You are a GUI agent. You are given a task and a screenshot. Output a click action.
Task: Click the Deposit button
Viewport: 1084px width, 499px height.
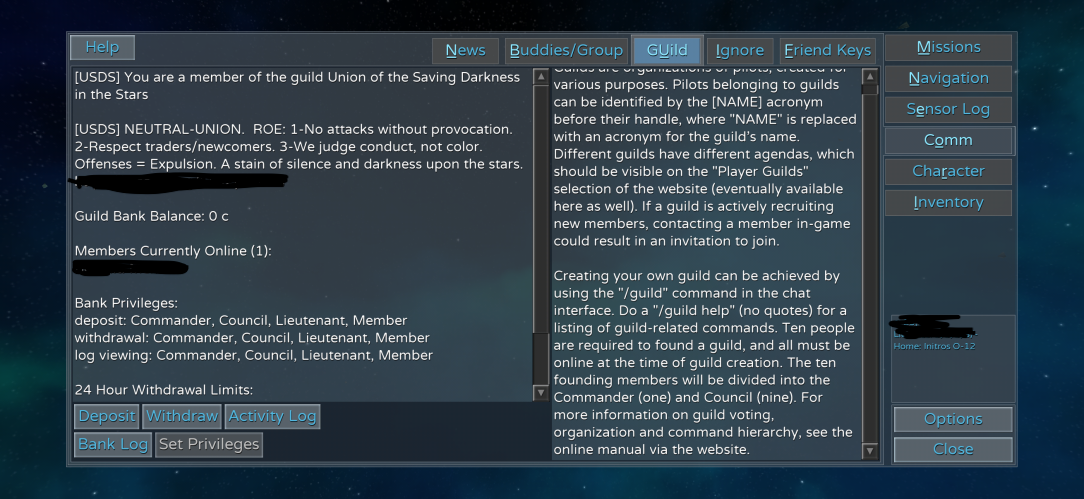pyautogui.click(x=106, y=417)
